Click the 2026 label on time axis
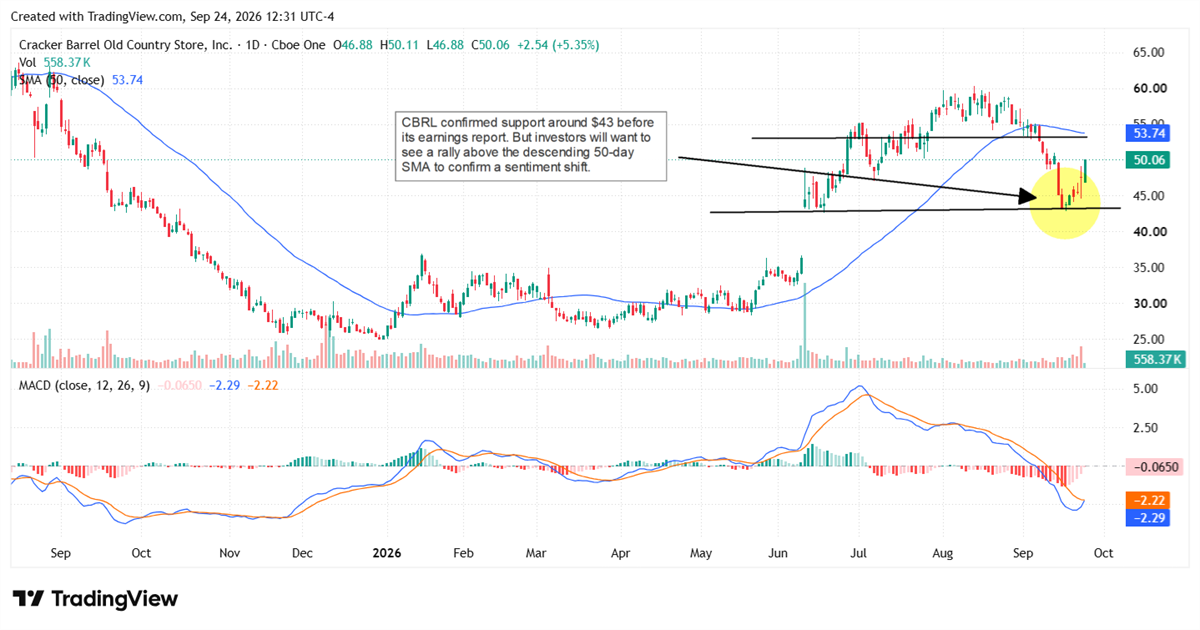 [x=388, y=552]
